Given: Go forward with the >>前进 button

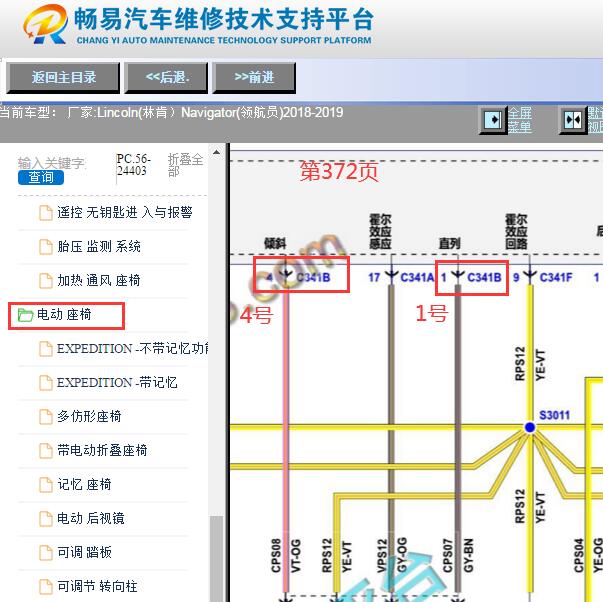Looking at the screenshot, I should point(254,78).
